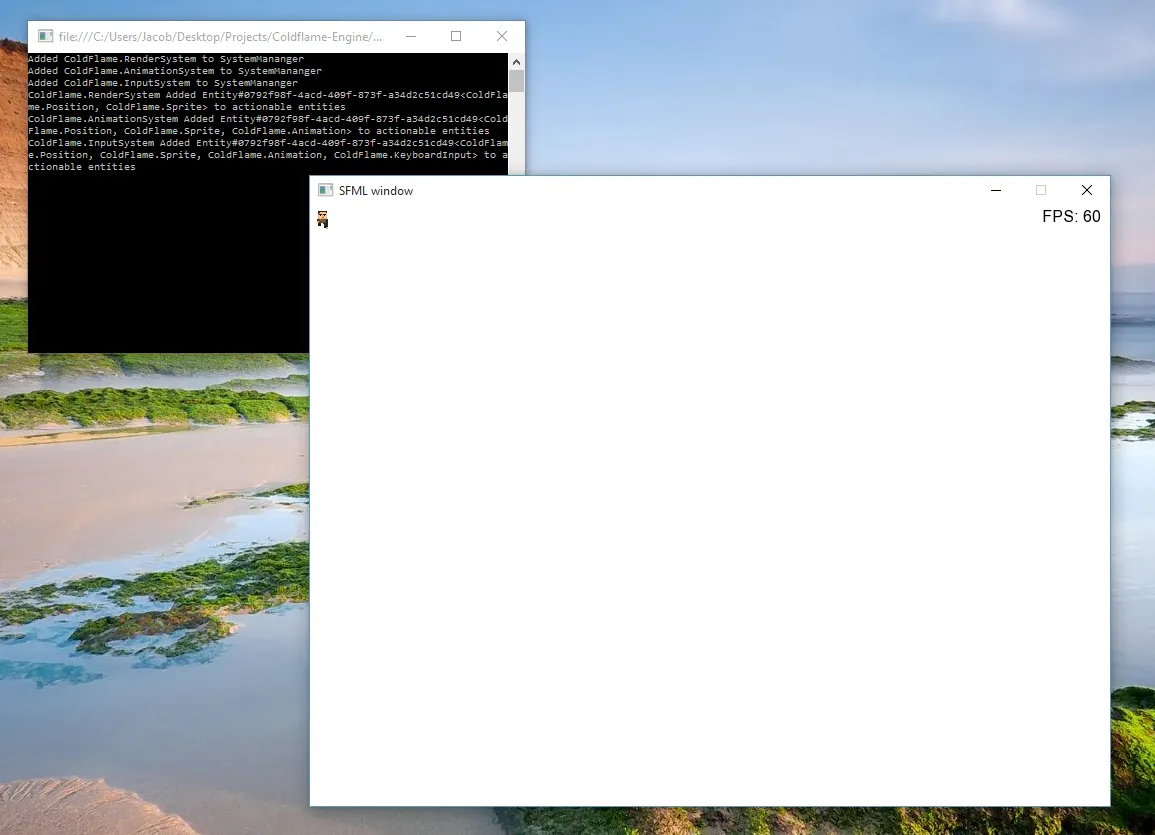Click the FPS: 60 counter text
Image resolution: width=1155 pixels, height=835 pixels.
click(1070, 217)
